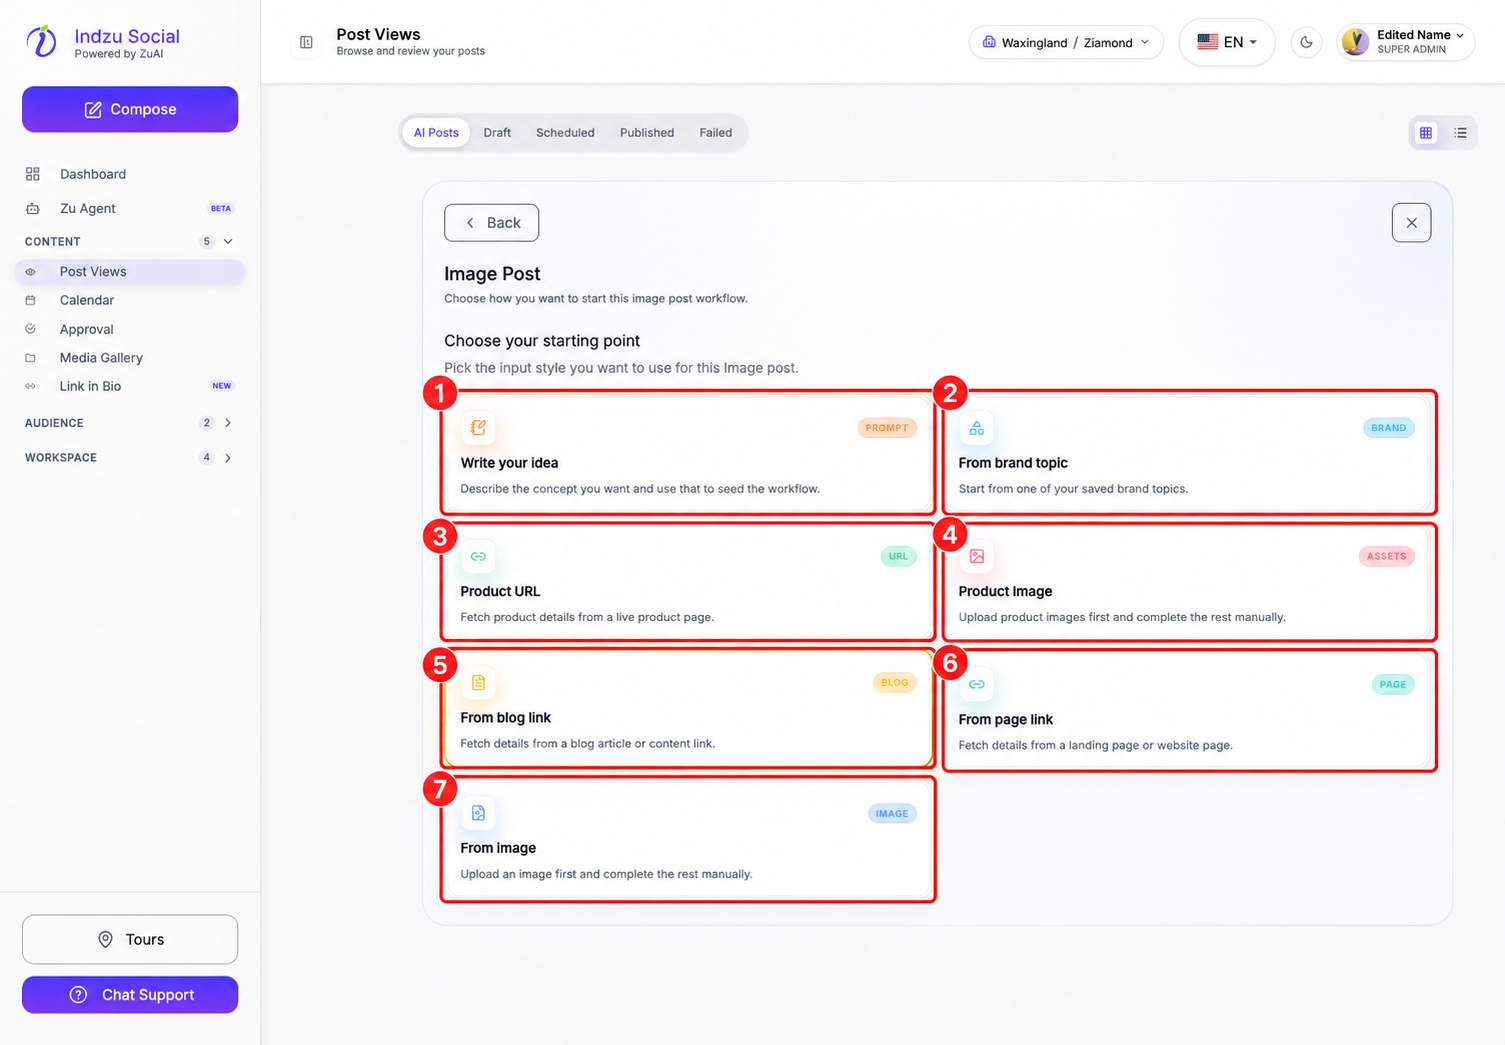Select the AI Posts tab

click(x=436, y=132)
